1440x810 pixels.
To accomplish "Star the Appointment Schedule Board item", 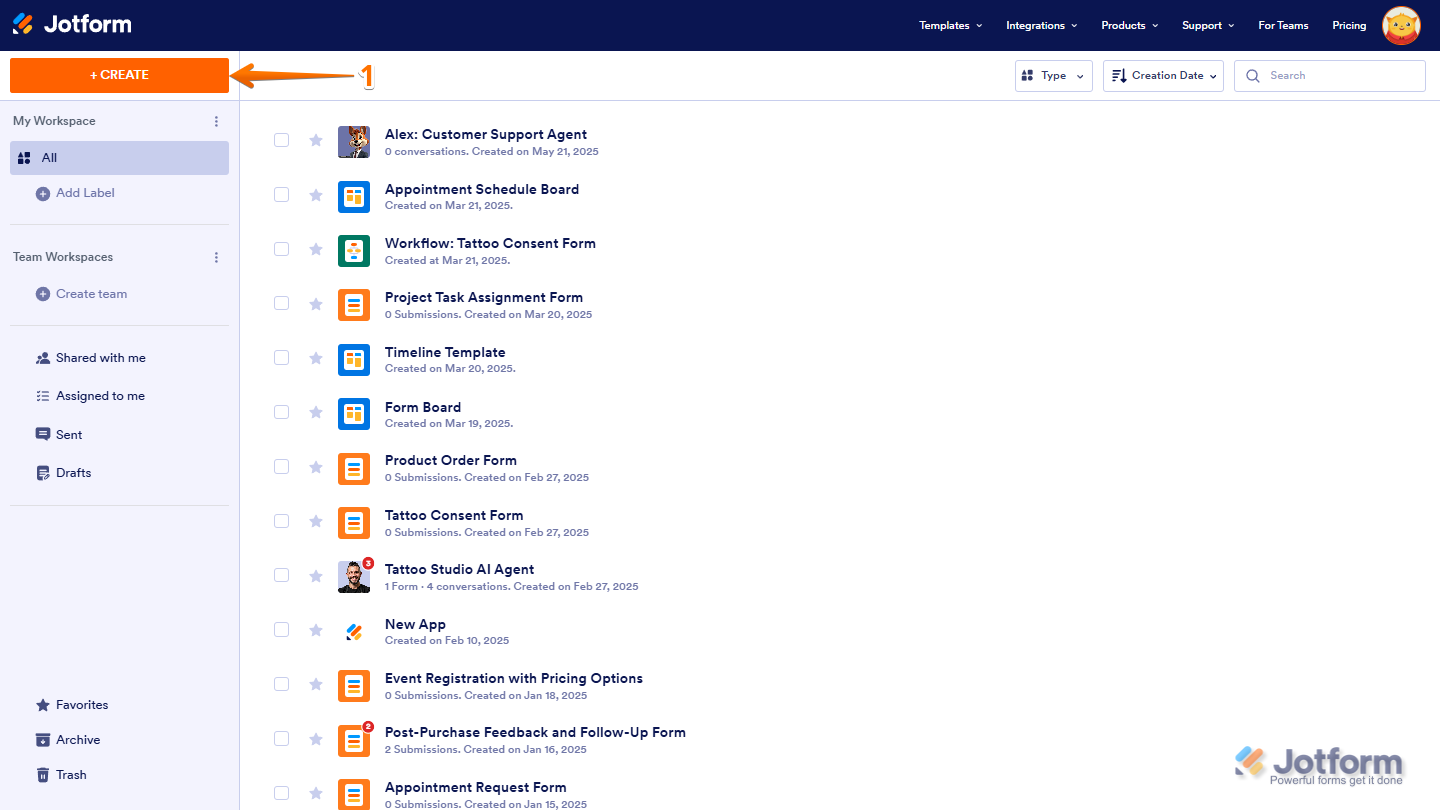I will click(x=316, y=195).
